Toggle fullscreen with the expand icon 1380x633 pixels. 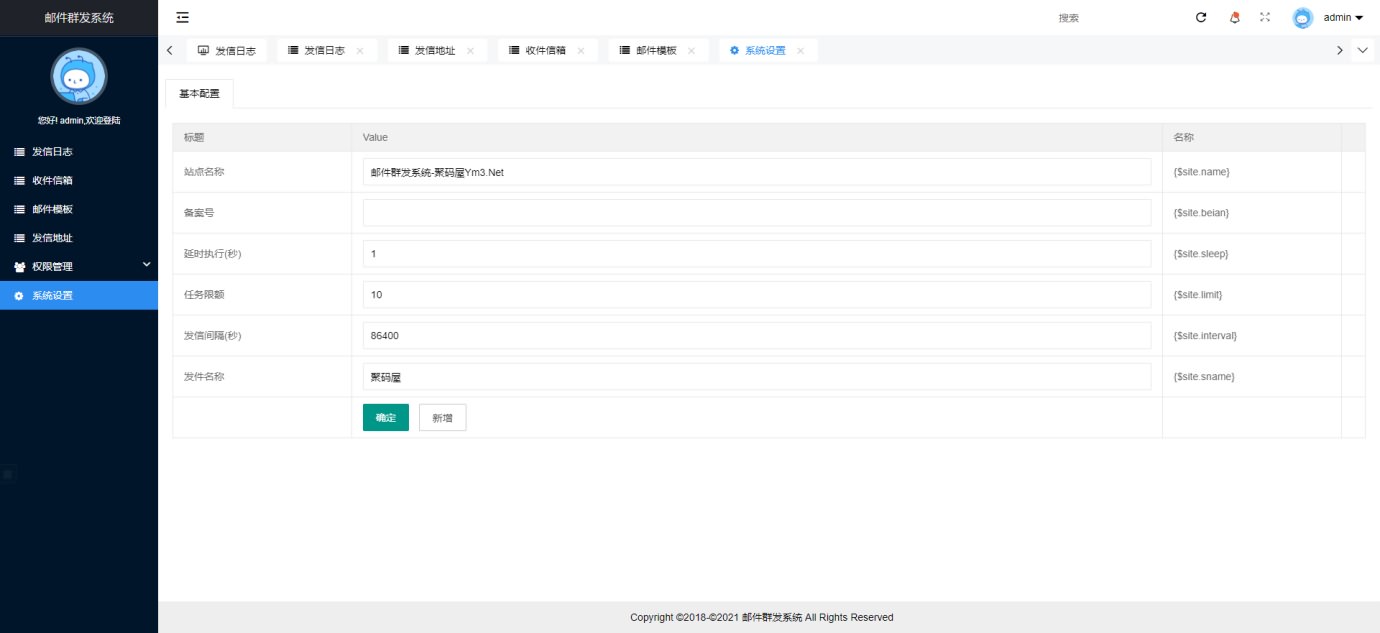click(1265, 17)
